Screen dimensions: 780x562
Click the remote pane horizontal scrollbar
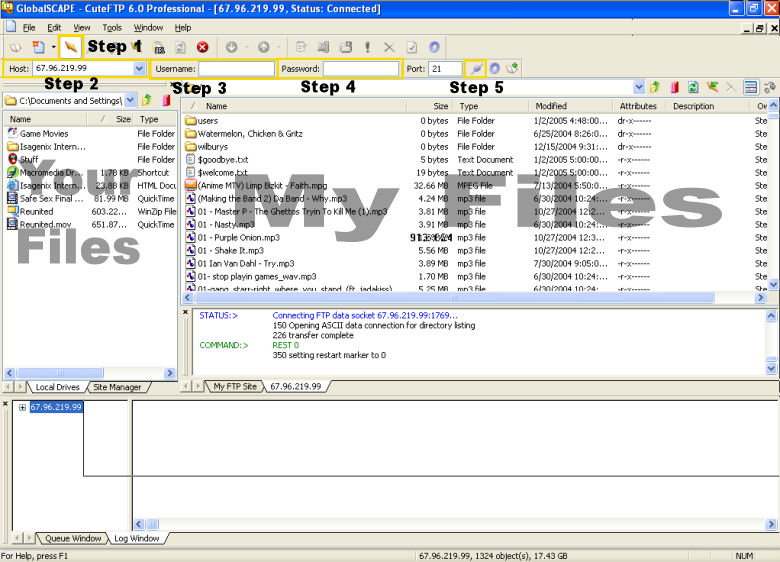454,298
